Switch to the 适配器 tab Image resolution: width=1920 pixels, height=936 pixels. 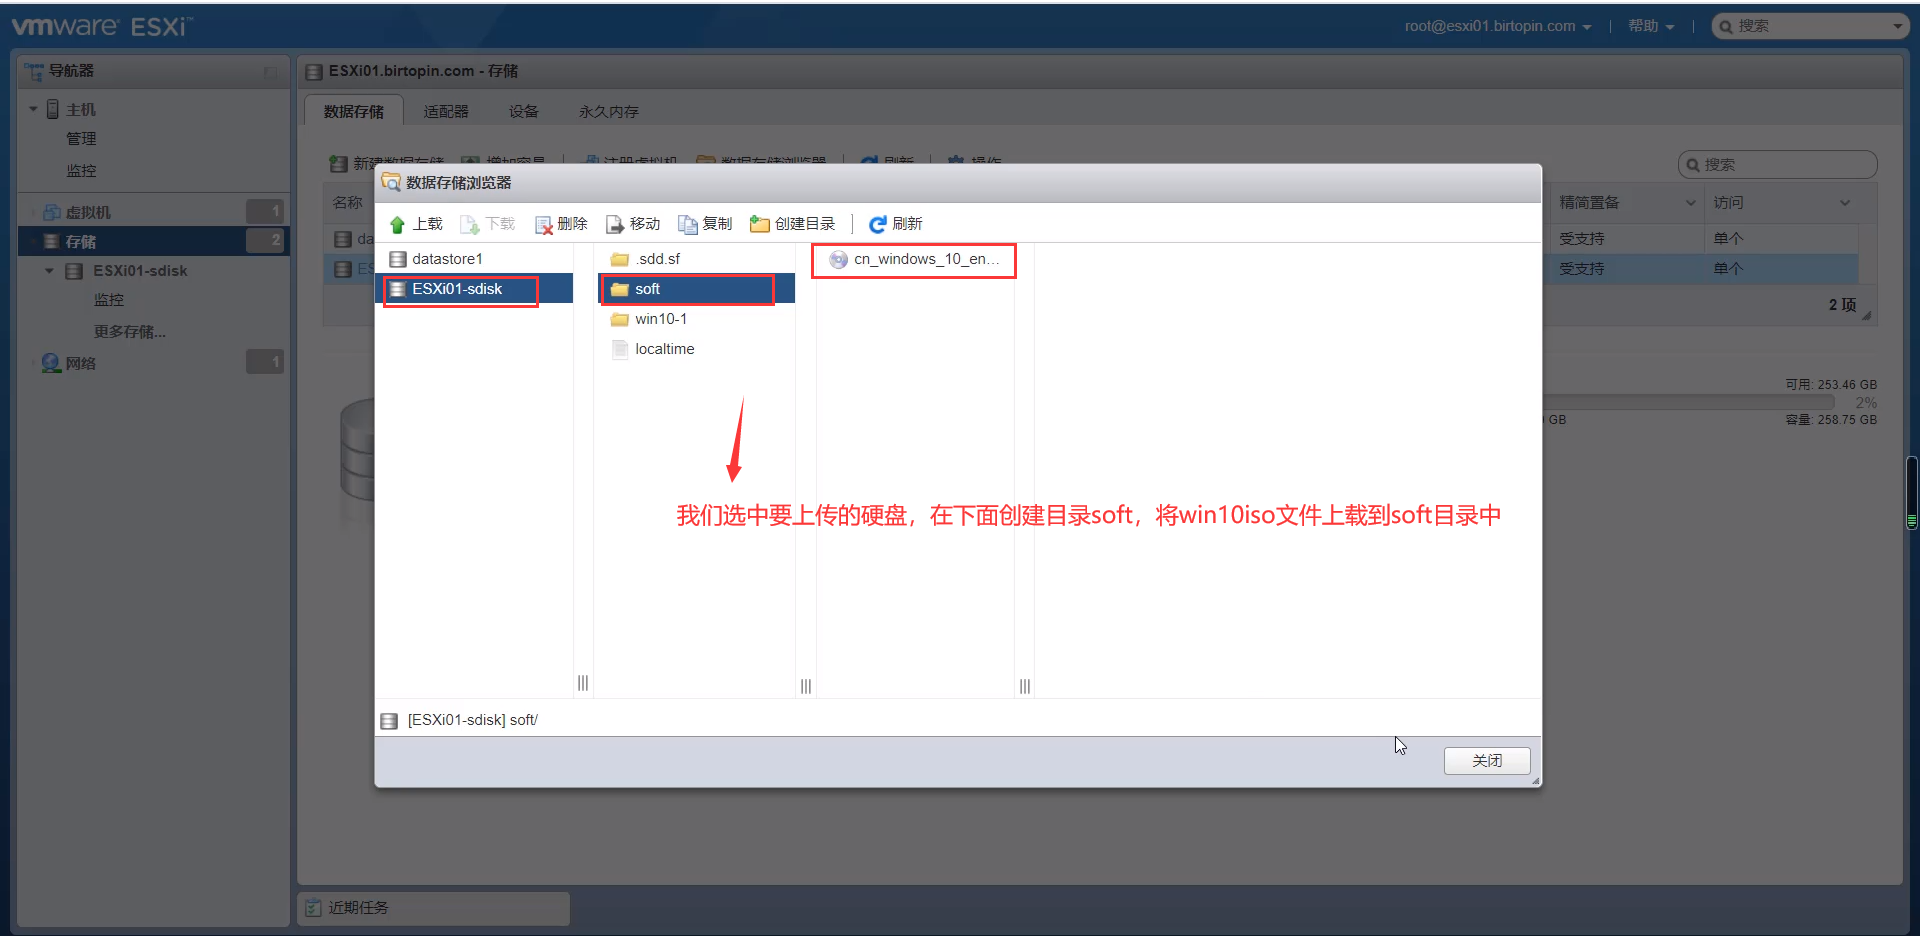(446, 111)
